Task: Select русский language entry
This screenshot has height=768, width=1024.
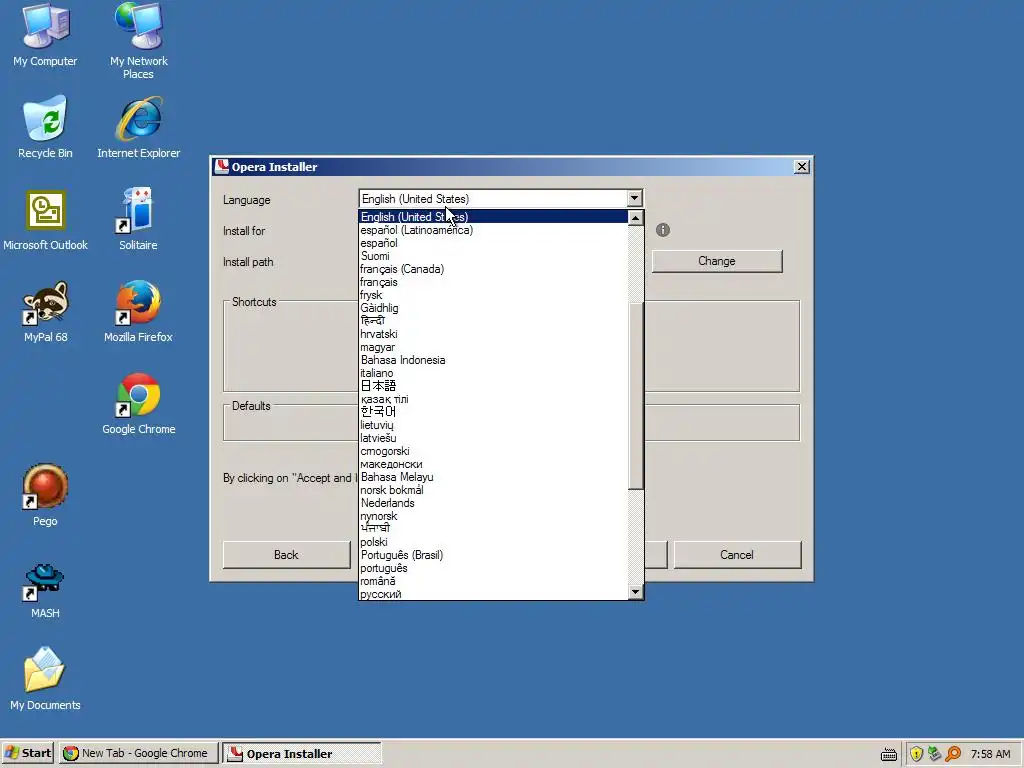Action: 493,594
